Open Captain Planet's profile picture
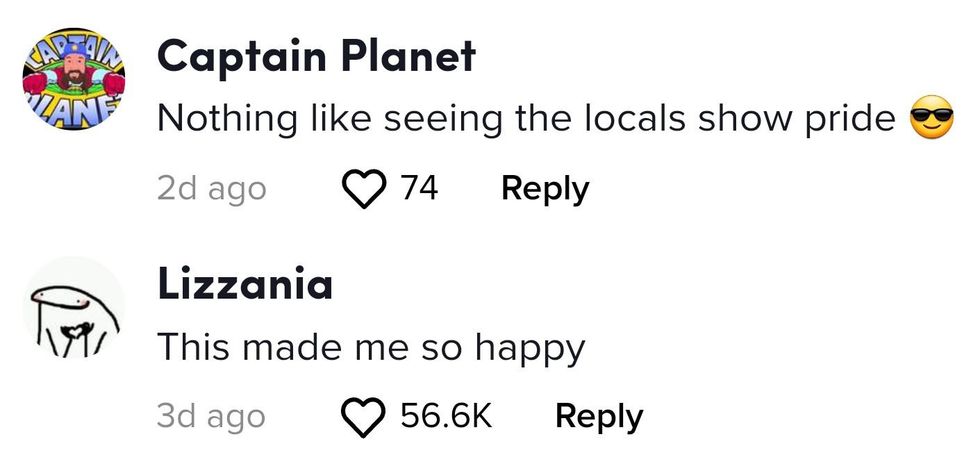The image size is (980, 464). (73, 77)
